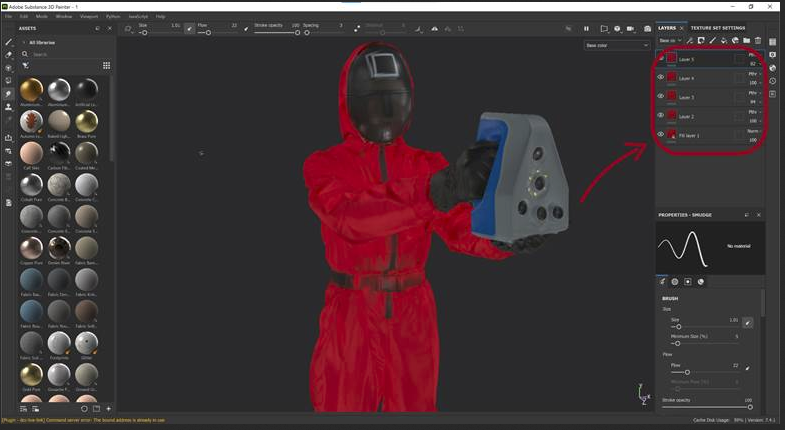The width and height of the screenshot is (785, 430).
Task: Open the export textures icon in left toolbar
Action: (9, 138)
